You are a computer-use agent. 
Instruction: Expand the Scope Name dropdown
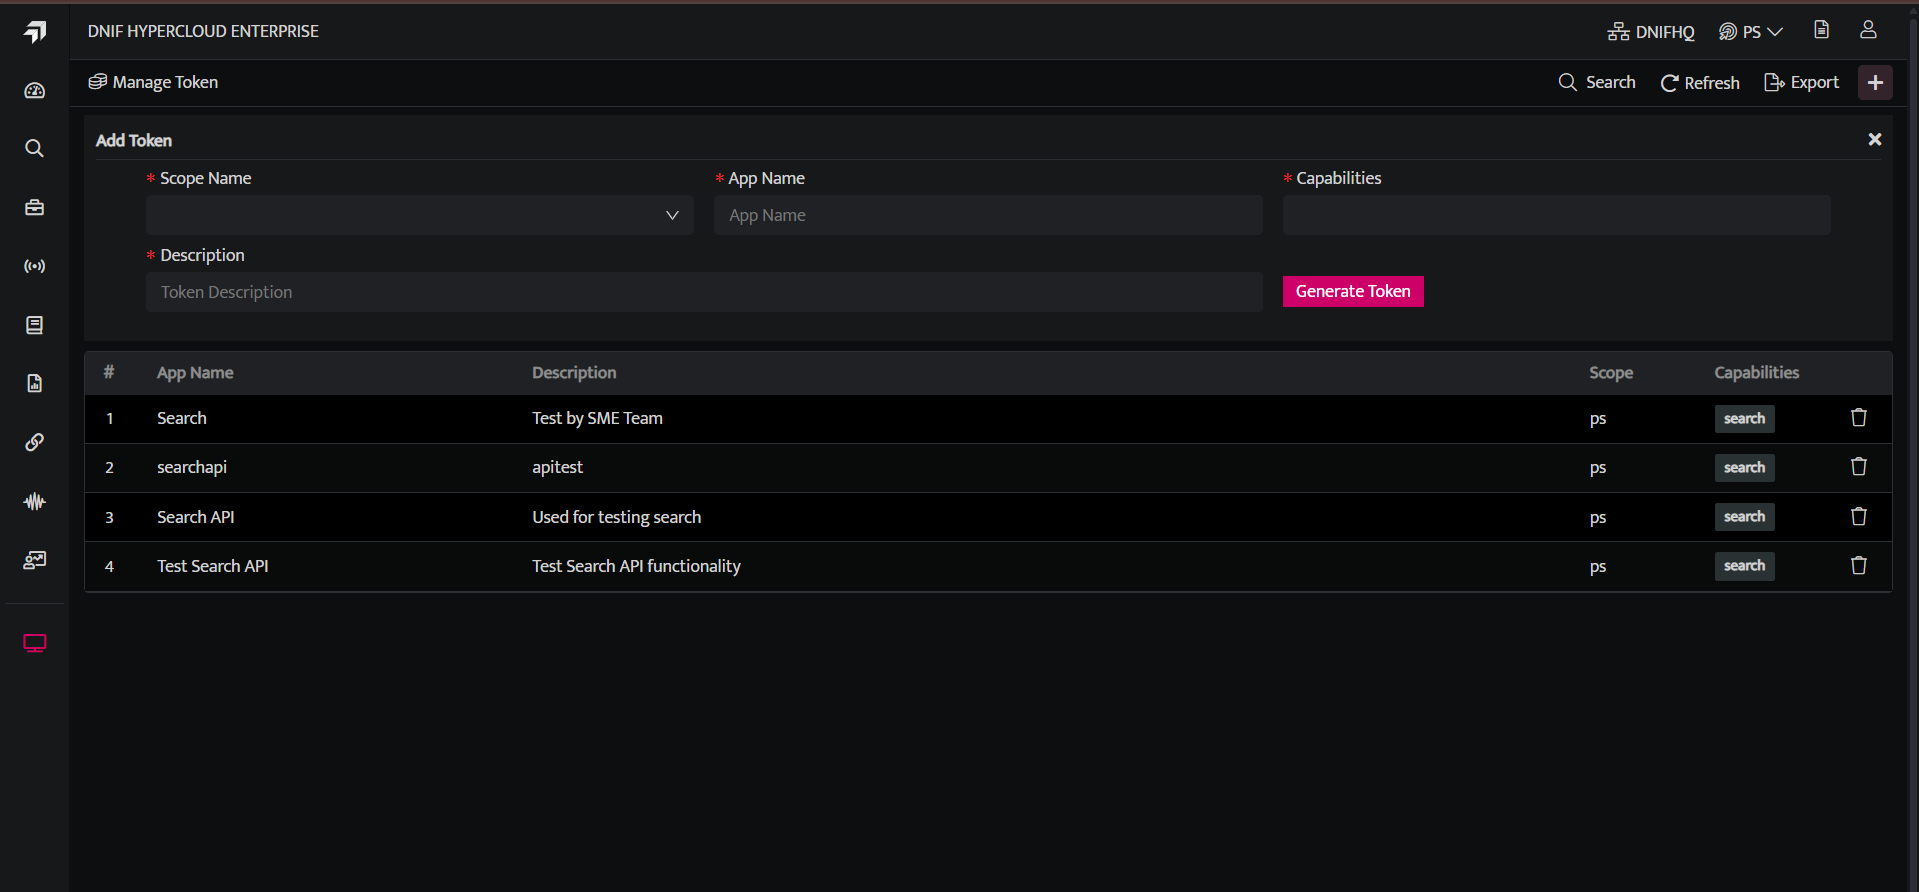pyautogui.click(x=420, y=215)
